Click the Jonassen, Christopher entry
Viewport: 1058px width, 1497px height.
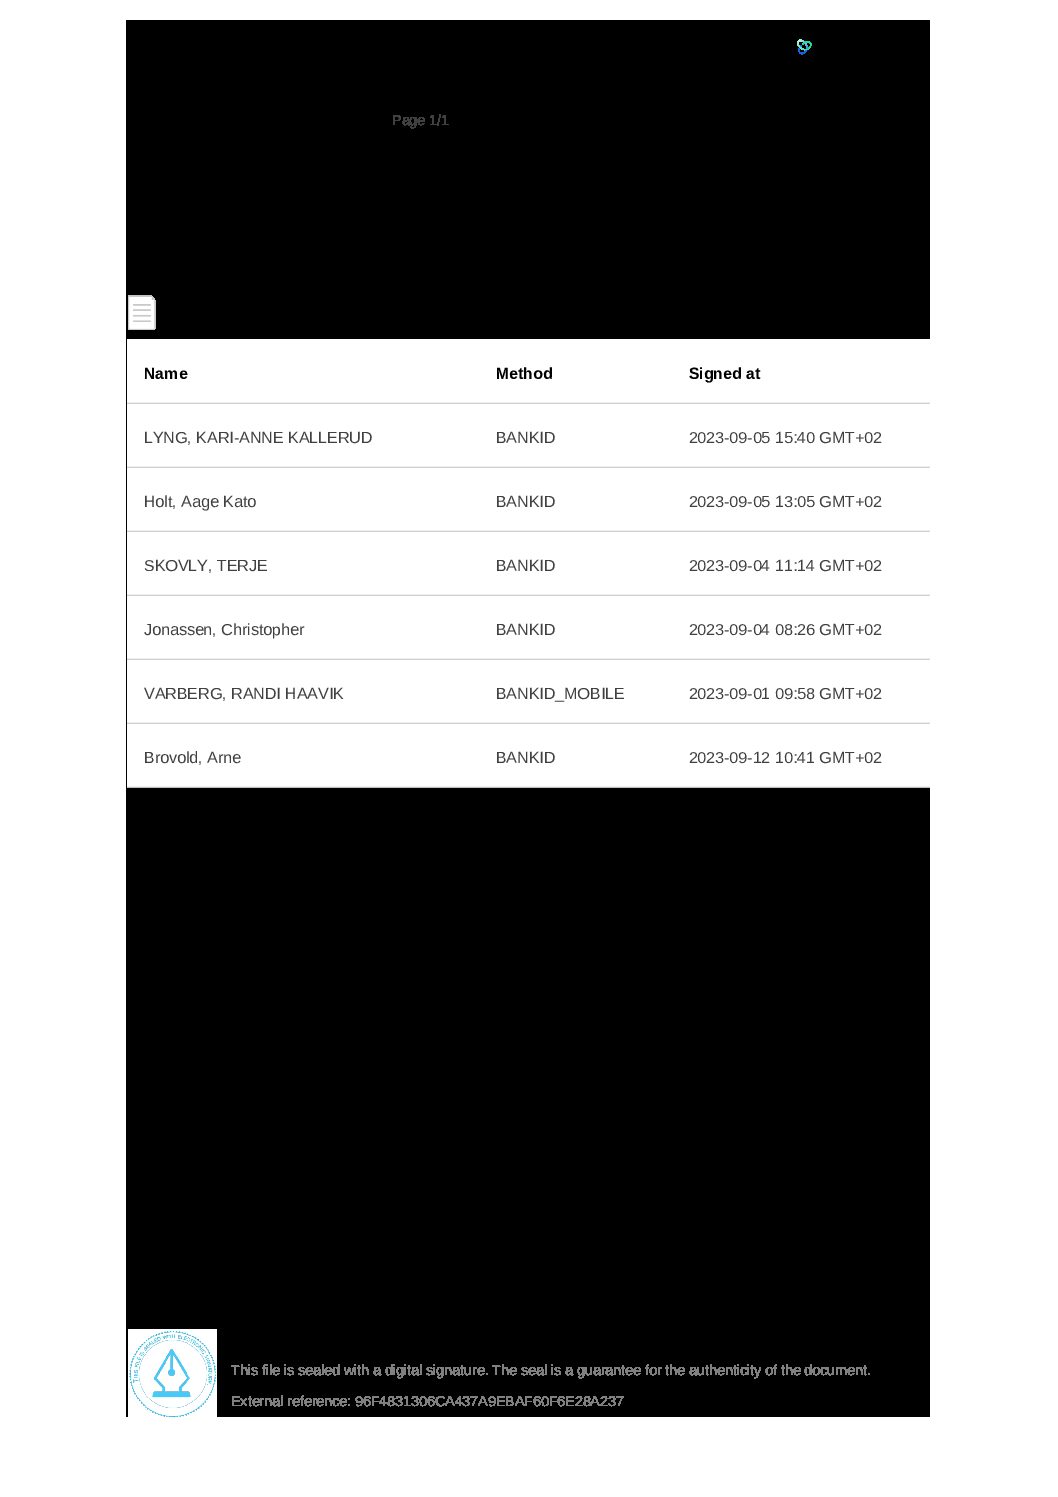point(224,629)
